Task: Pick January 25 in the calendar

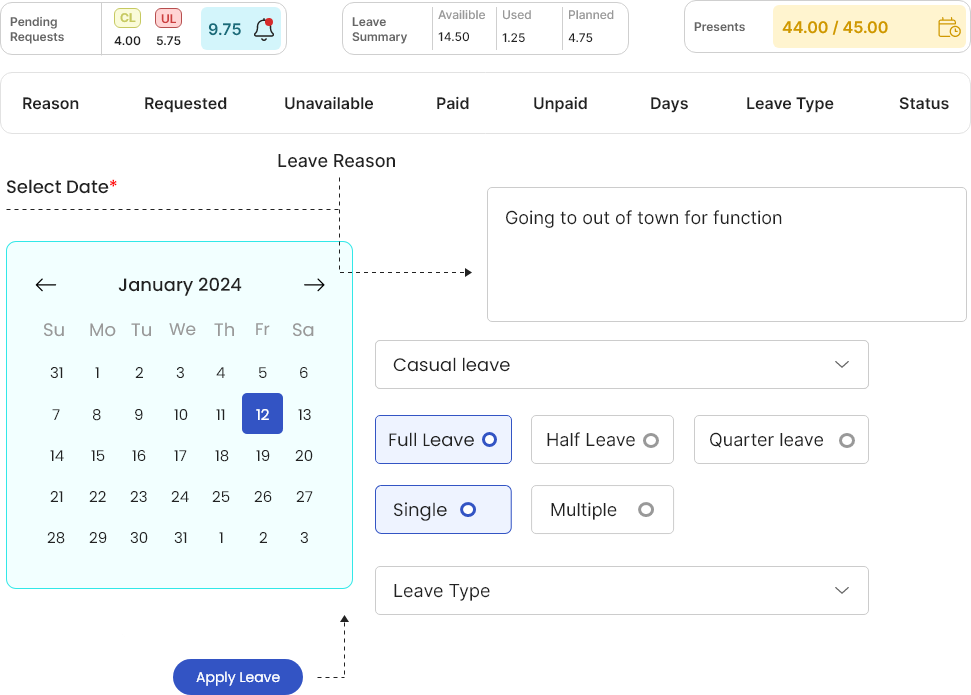Action: [221, 497]
